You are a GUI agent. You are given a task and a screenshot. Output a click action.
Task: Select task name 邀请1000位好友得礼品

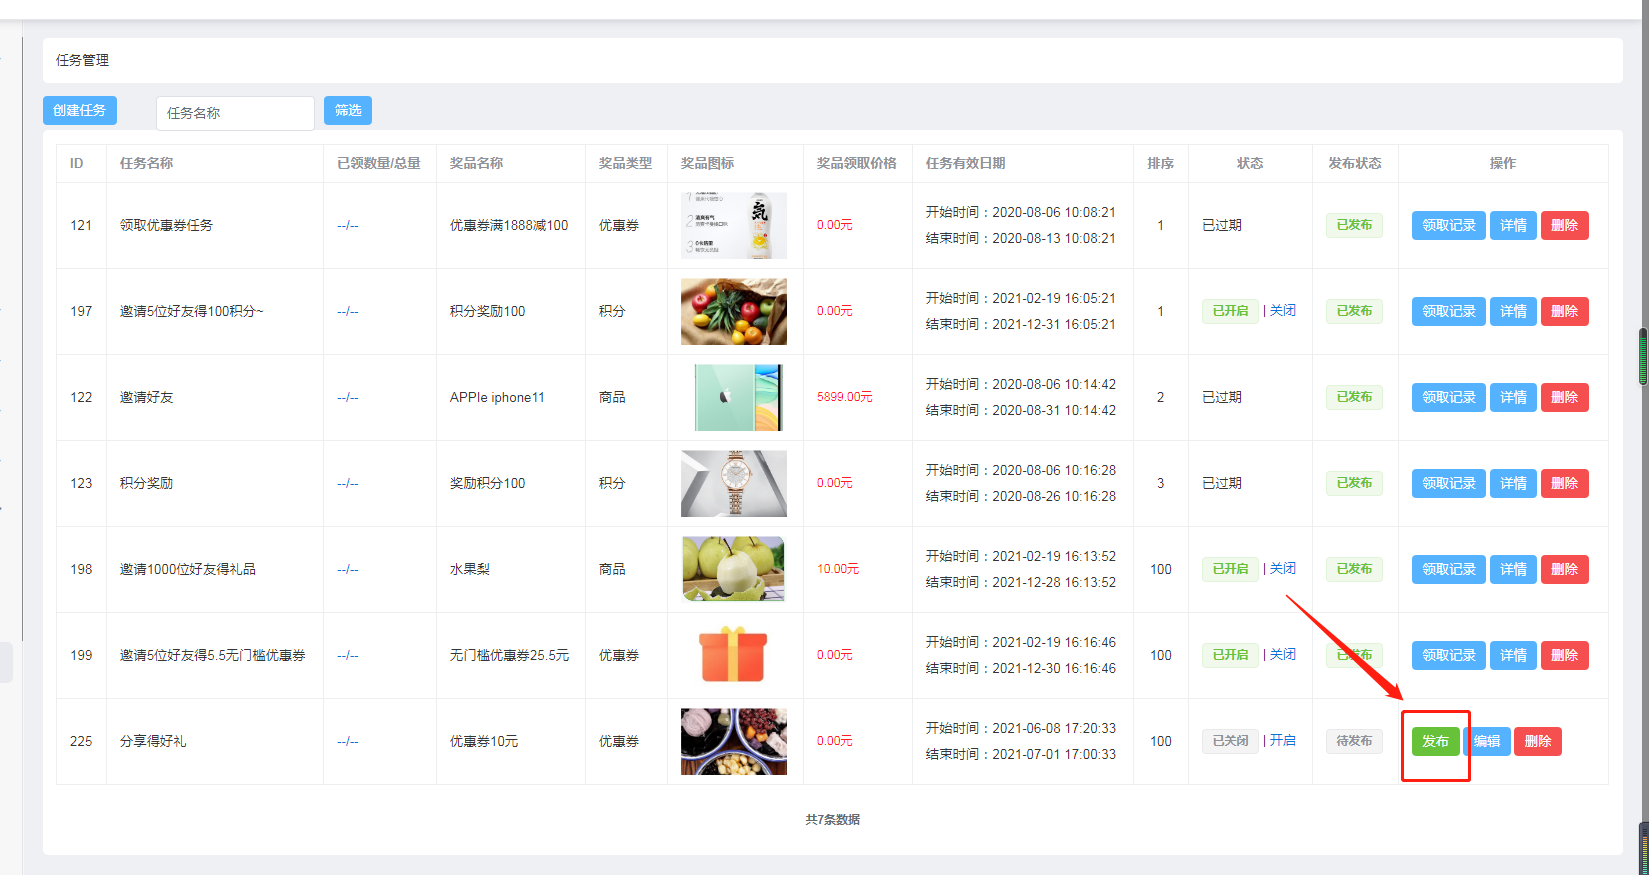tap(188, 569)
